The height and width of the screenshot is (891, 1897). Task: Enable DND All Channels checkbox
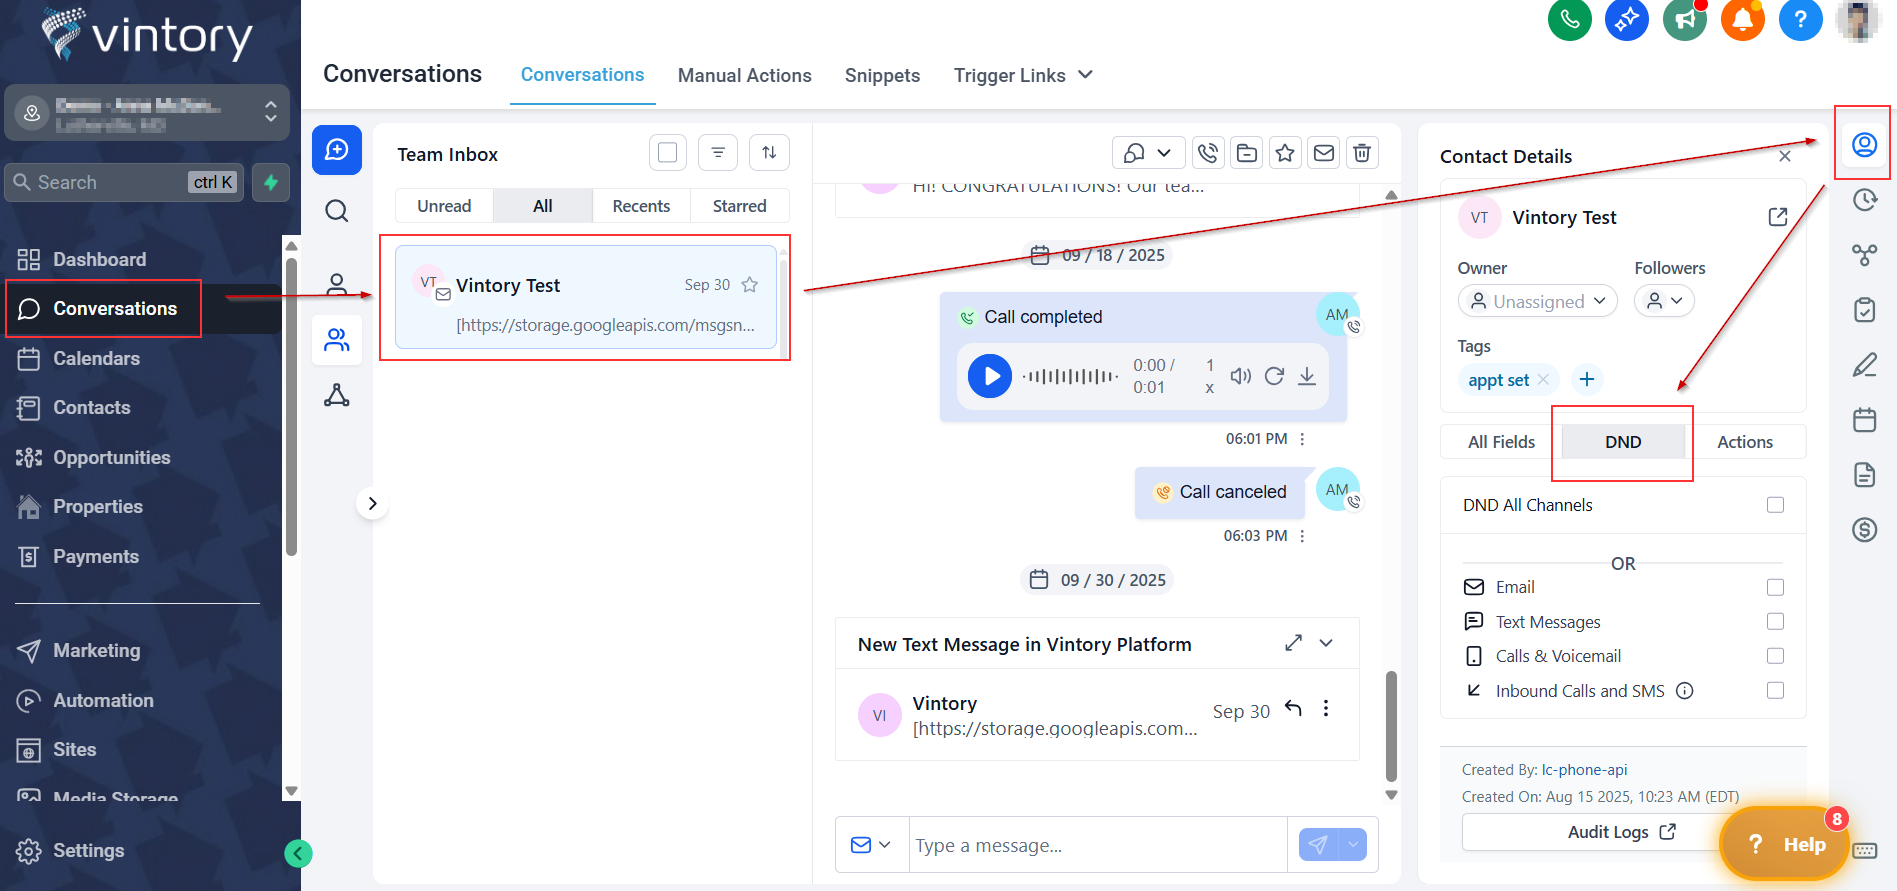[1775, 505]
